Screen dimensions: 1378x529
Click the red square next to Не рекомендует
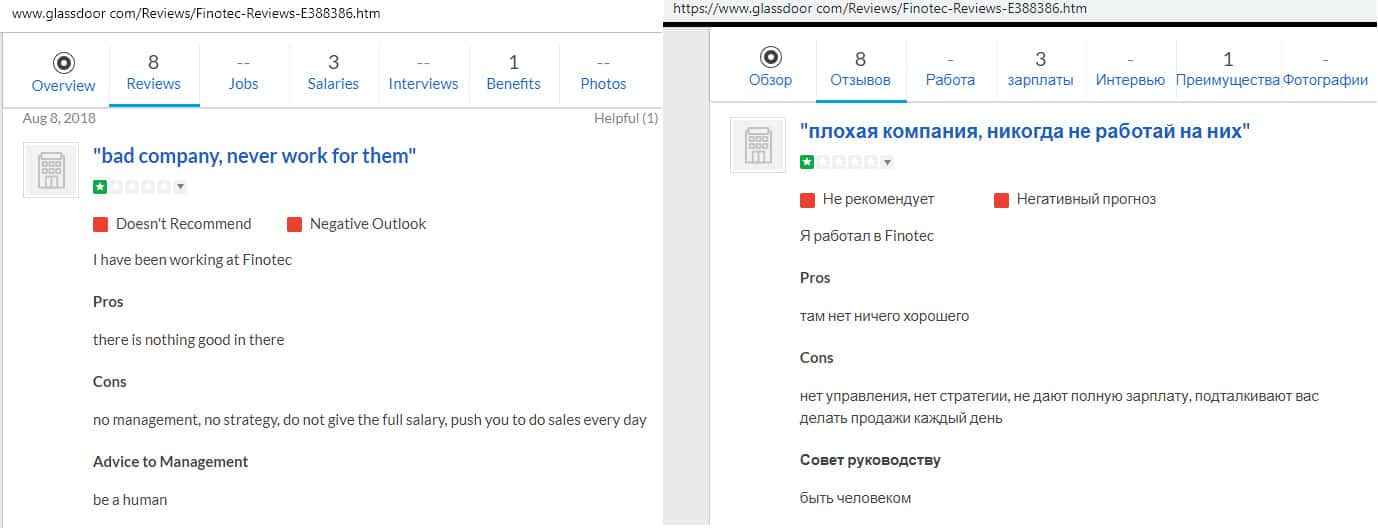point(808,200)
